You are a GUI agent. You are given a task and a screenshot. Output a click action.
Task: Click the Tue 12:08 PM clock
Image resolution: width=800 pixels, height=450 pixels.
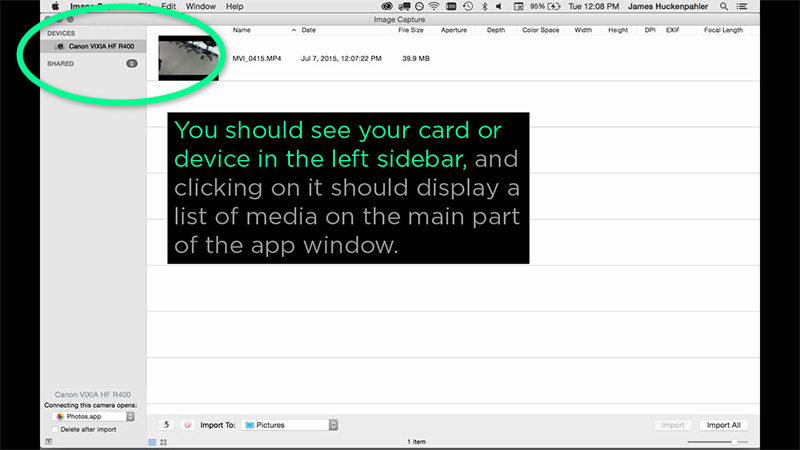[593, 6]
